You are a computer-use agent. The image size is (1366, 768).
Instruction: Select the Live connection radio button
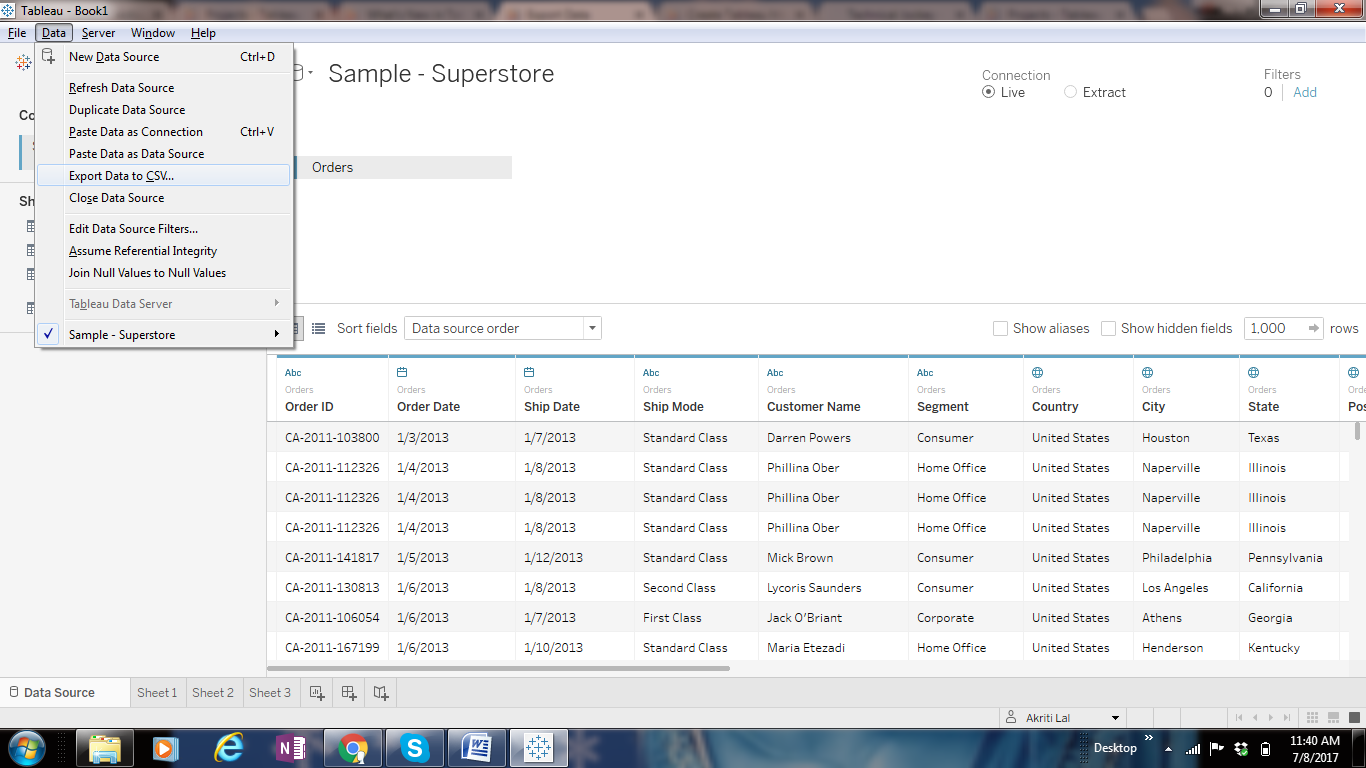click(989, 92)
